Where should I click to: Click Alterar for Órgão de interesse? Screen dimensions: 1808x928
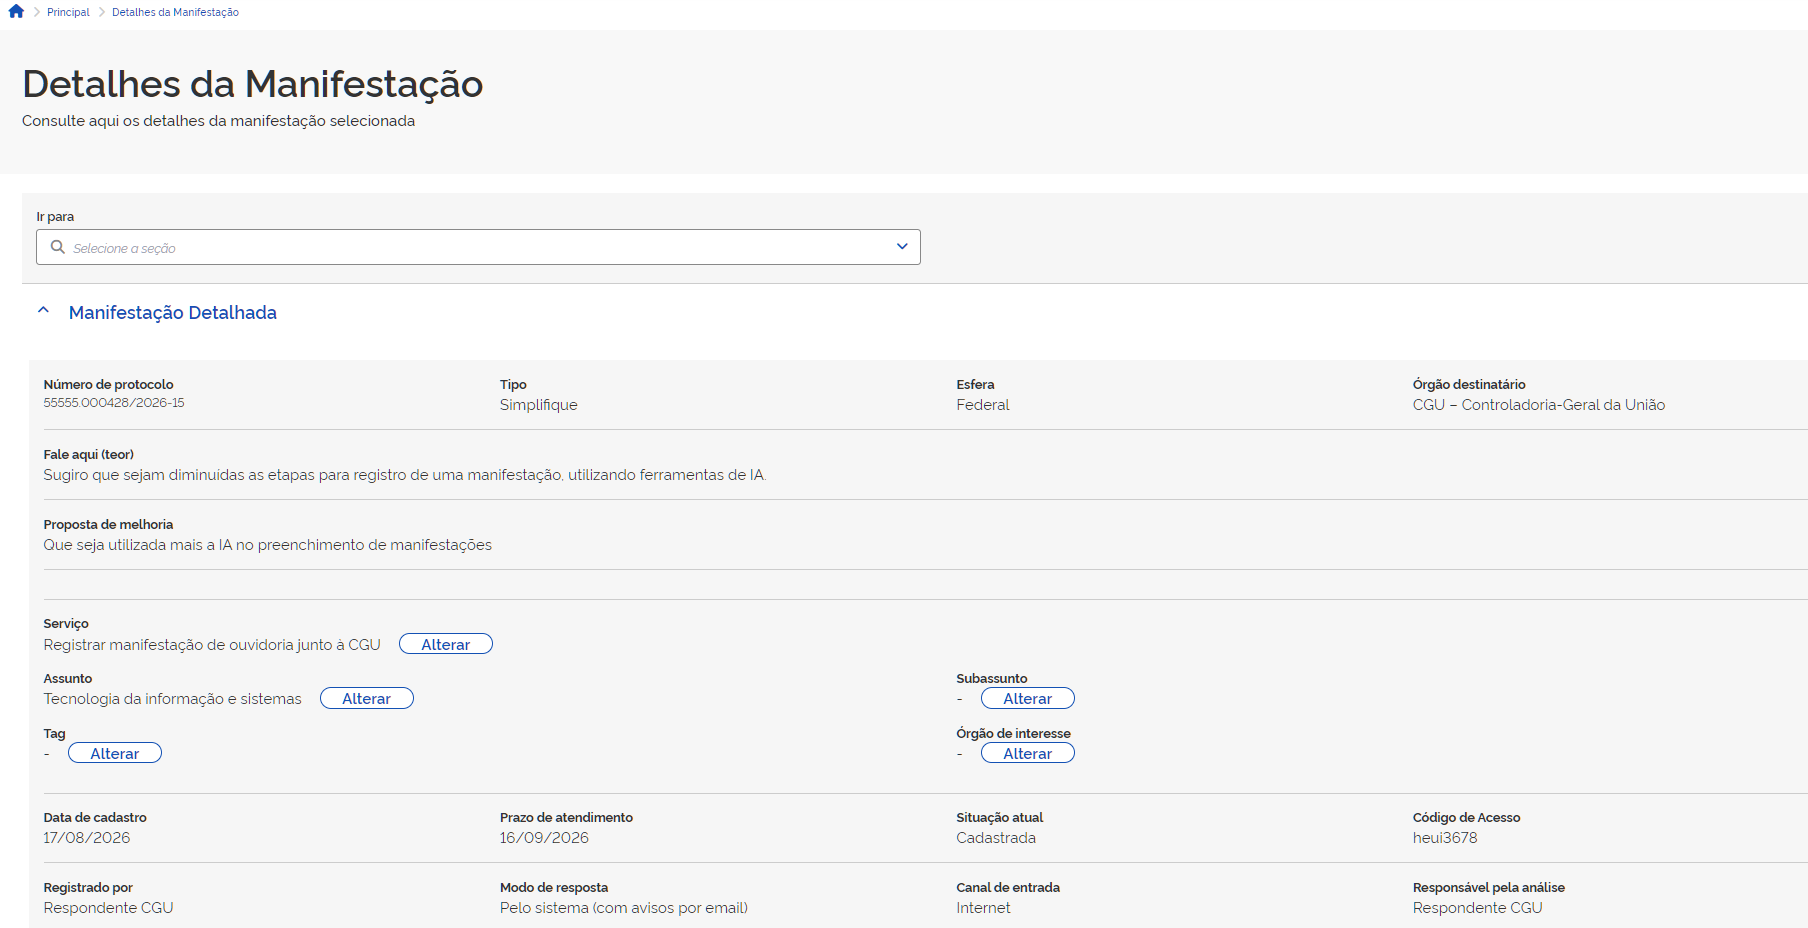coord(1028,753)
